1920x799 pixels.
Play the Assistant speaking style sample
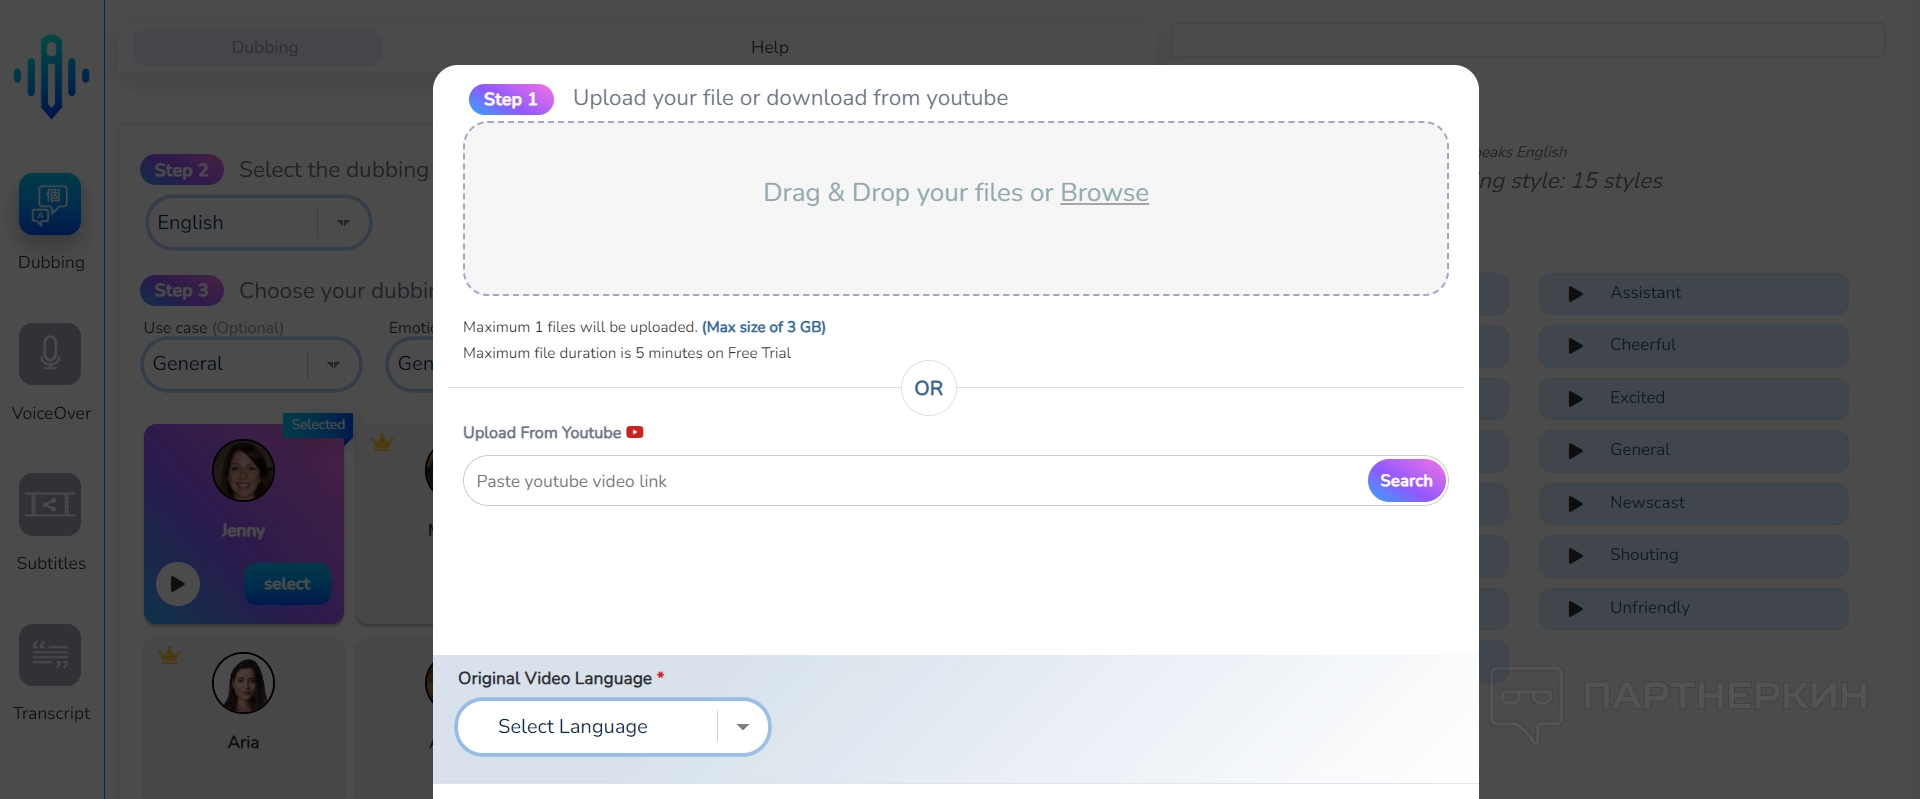(1576, 294)
